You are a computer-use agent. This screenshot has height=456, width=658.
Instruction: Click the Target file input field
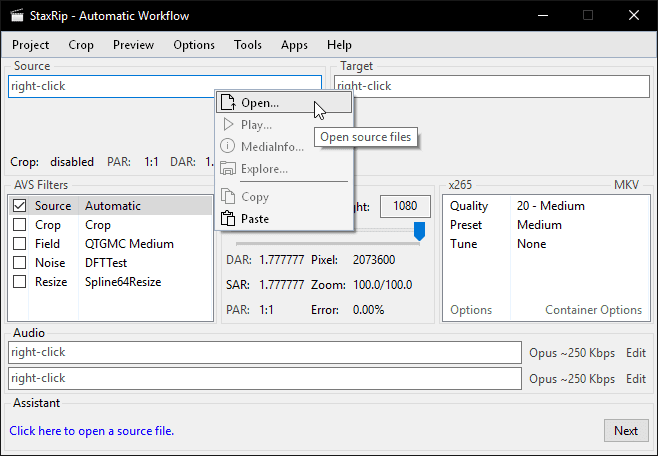tap(492, 86)
